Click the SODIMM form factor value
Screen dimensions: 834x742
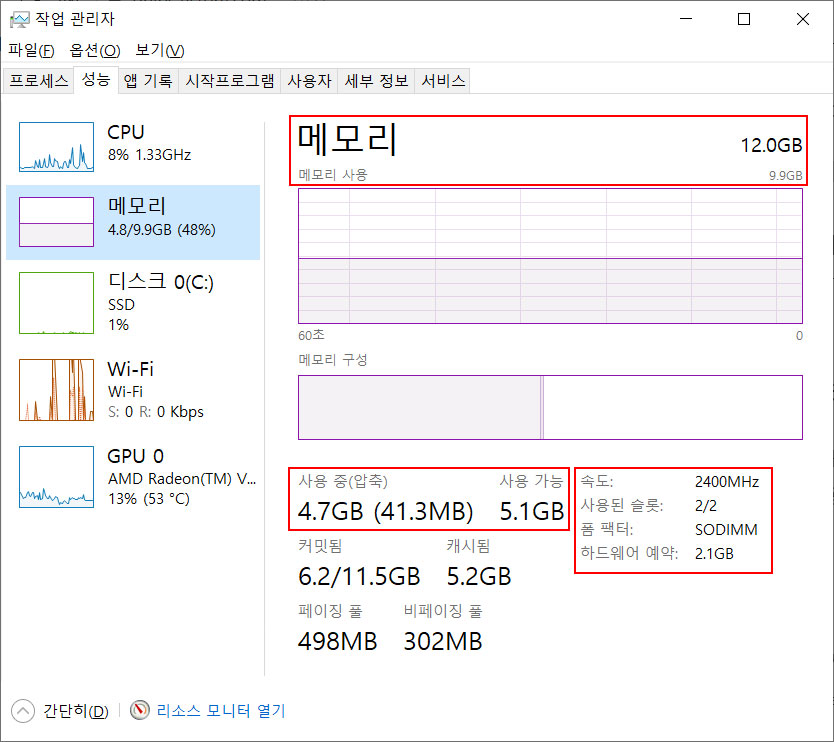[x=726, y=530]
